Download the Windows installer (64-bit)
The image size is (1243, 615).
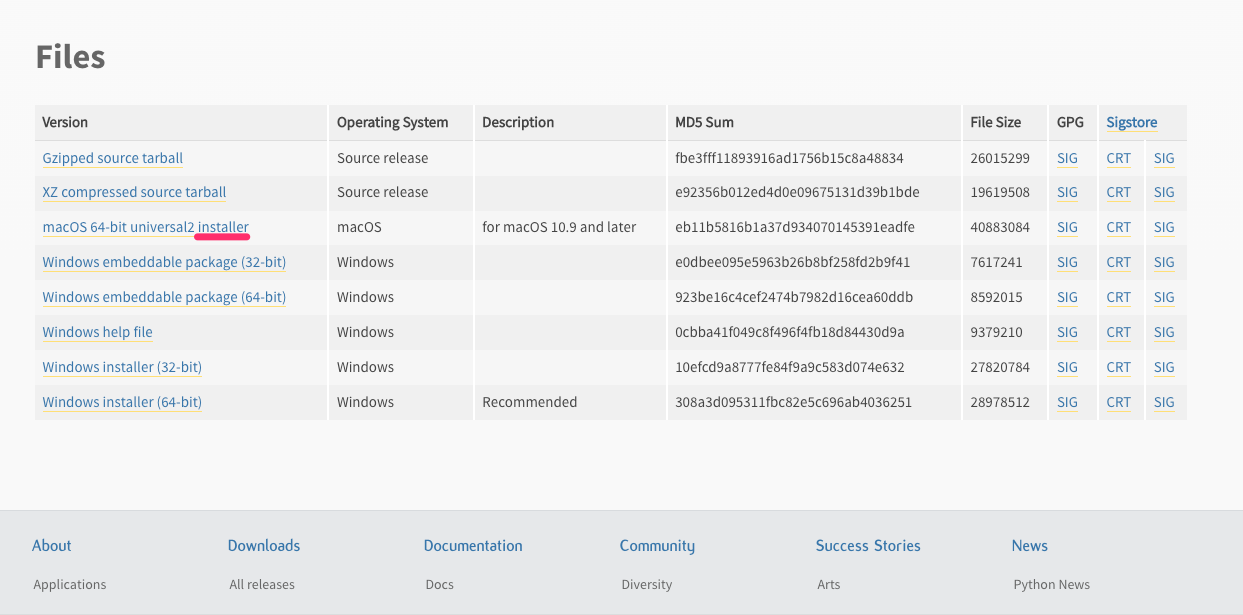click(122, 402)
